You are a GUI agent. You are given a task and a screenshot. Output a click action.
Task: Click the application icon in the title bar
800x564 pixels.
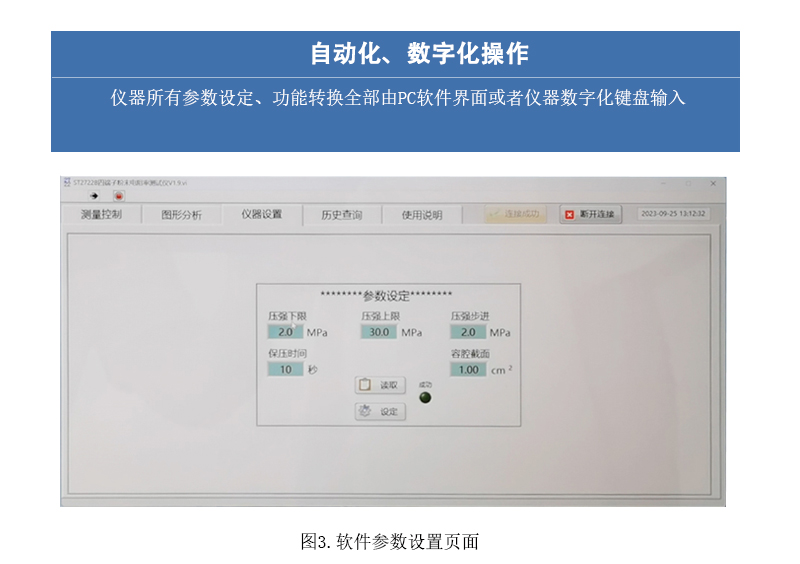67,183
